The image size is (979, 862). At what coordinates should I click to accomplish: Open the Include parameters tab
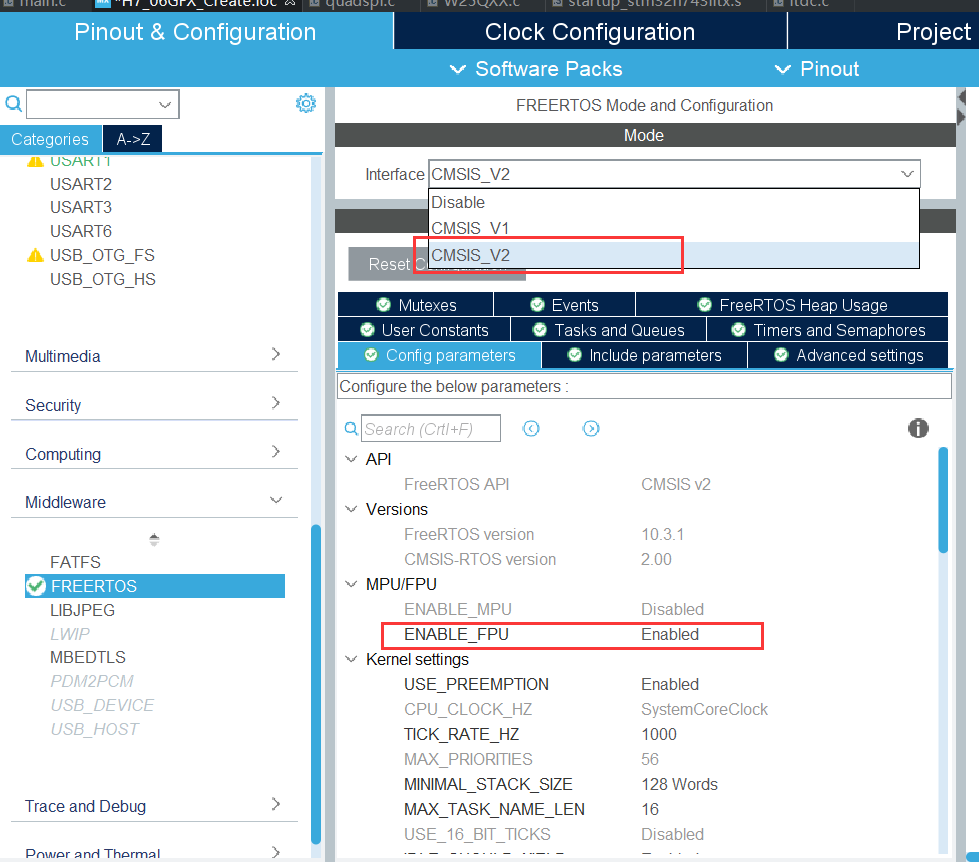click(x=644, y=355)
